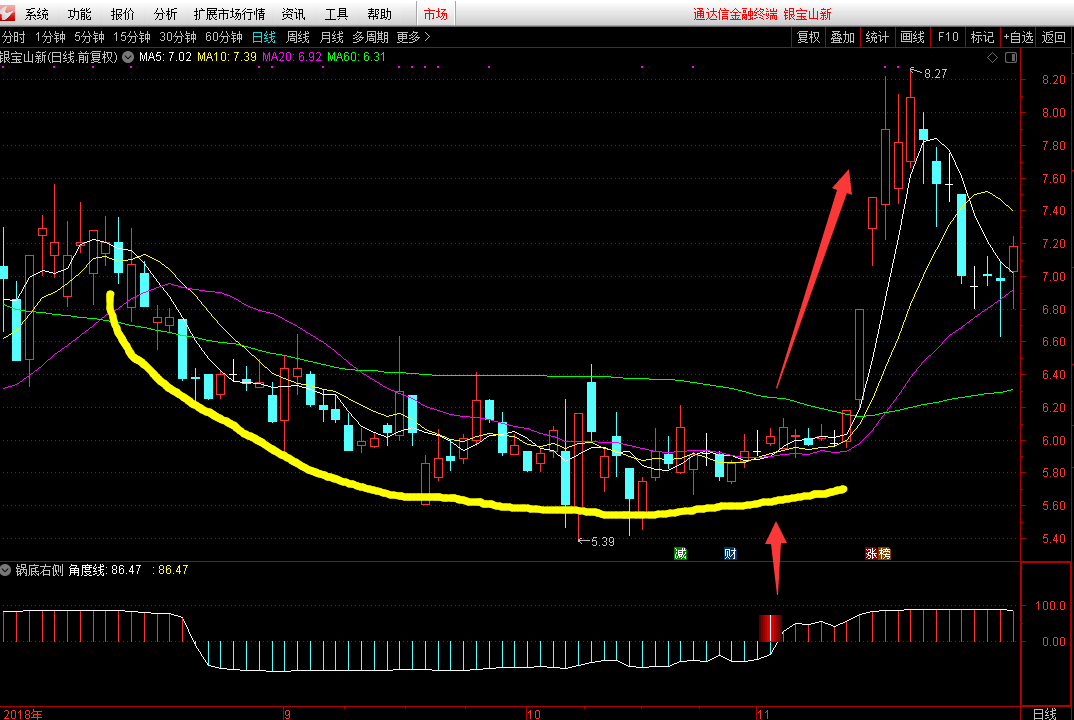Switch to 月线 monthly period

pos(332,37)
